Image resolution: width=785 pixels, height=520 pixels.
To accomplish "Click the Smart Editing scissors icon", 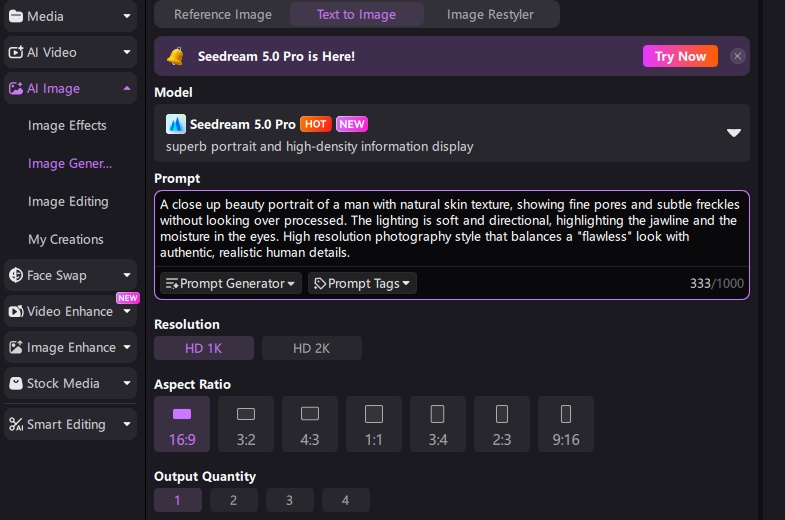I will (16, 424).
